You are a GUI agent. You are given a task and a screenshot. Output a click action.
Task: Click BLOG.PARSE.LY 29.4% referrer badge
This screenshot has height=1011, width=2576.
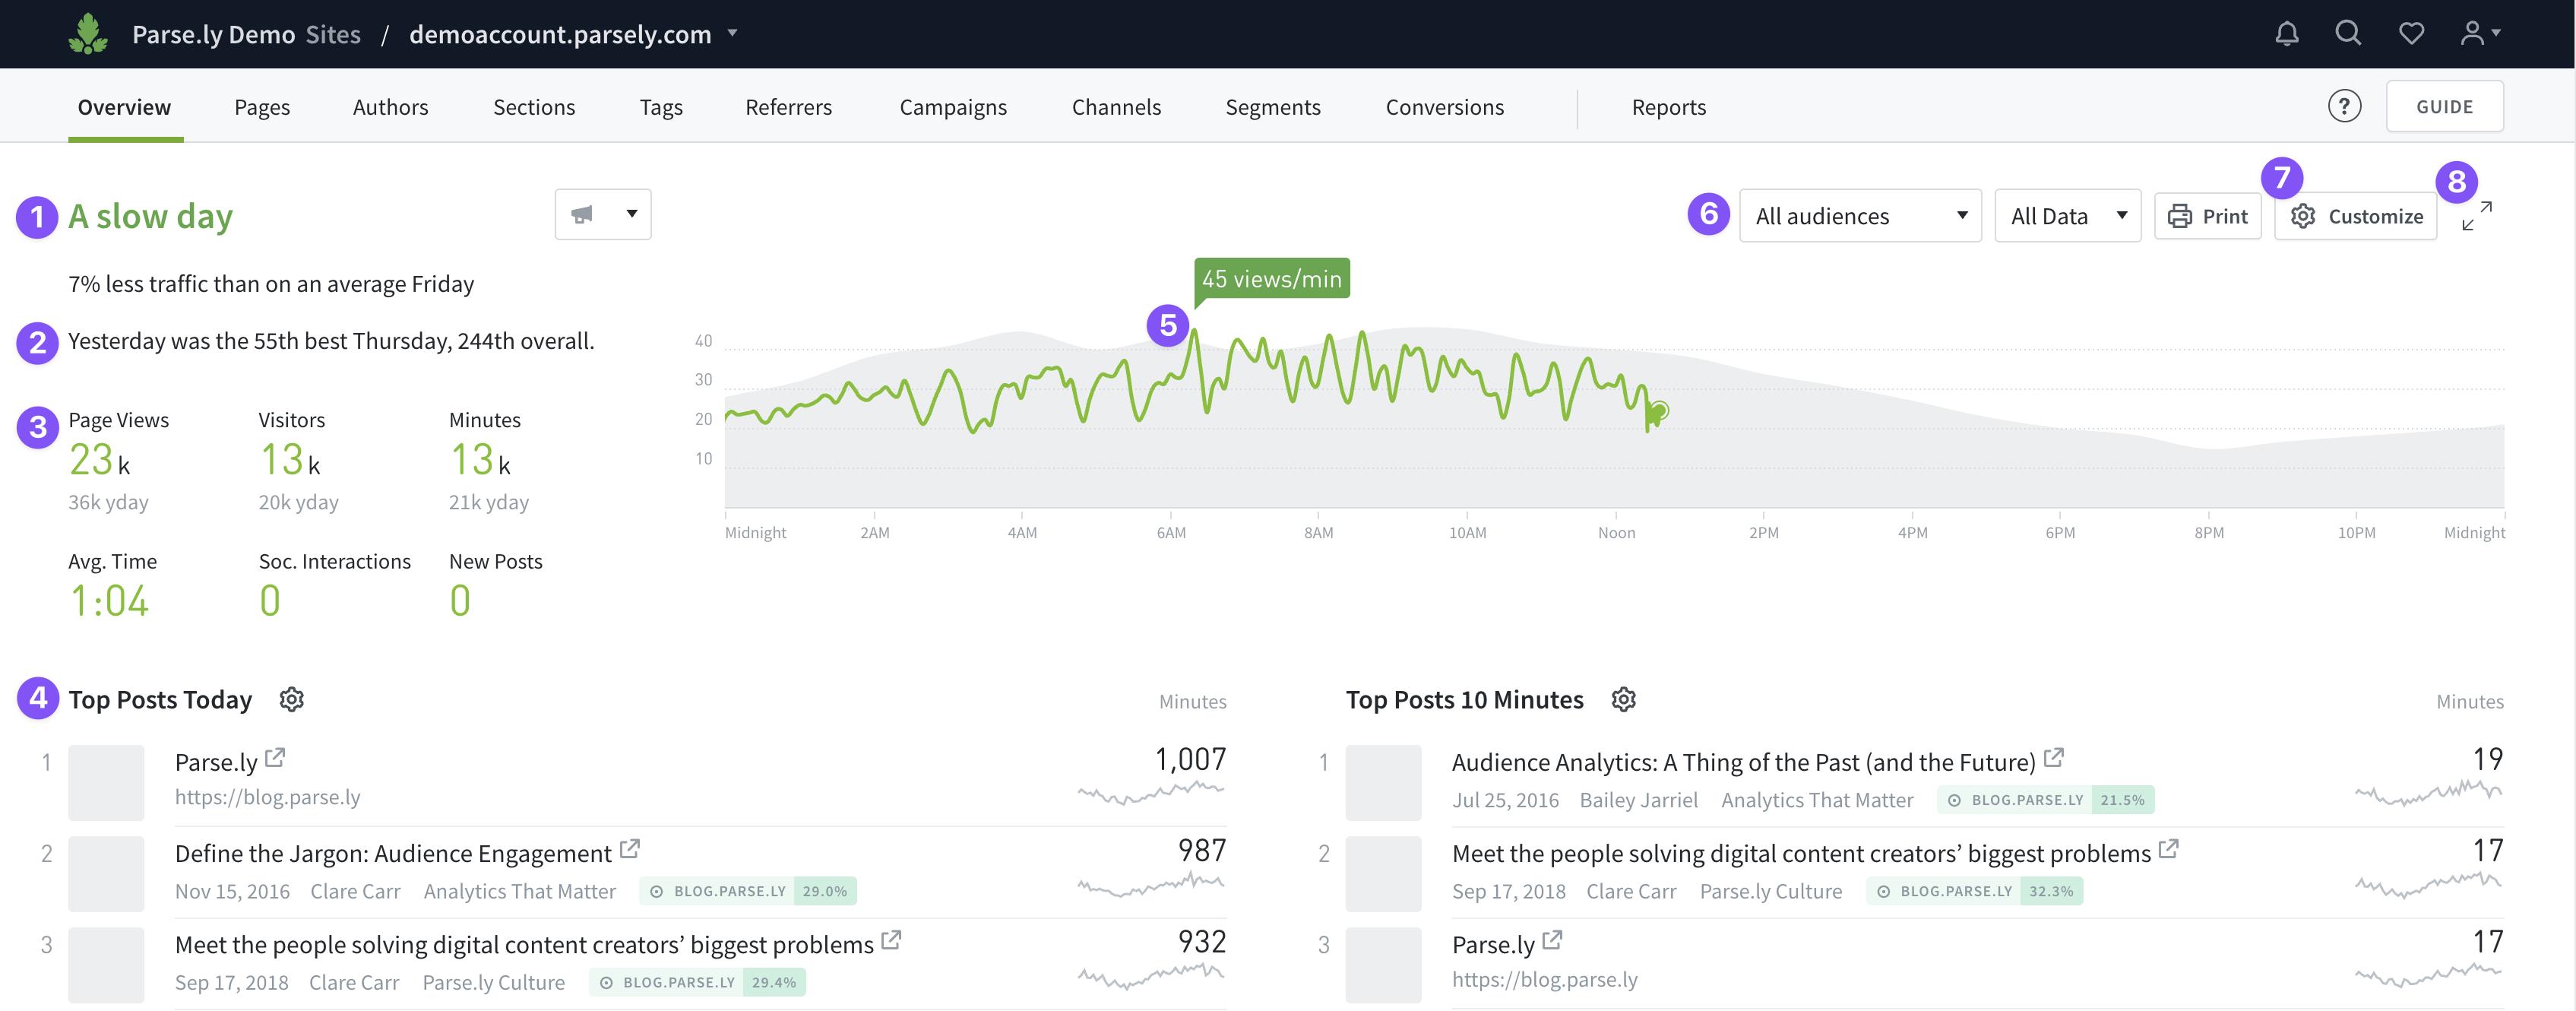pyautogui.click(x=697, y=982)
